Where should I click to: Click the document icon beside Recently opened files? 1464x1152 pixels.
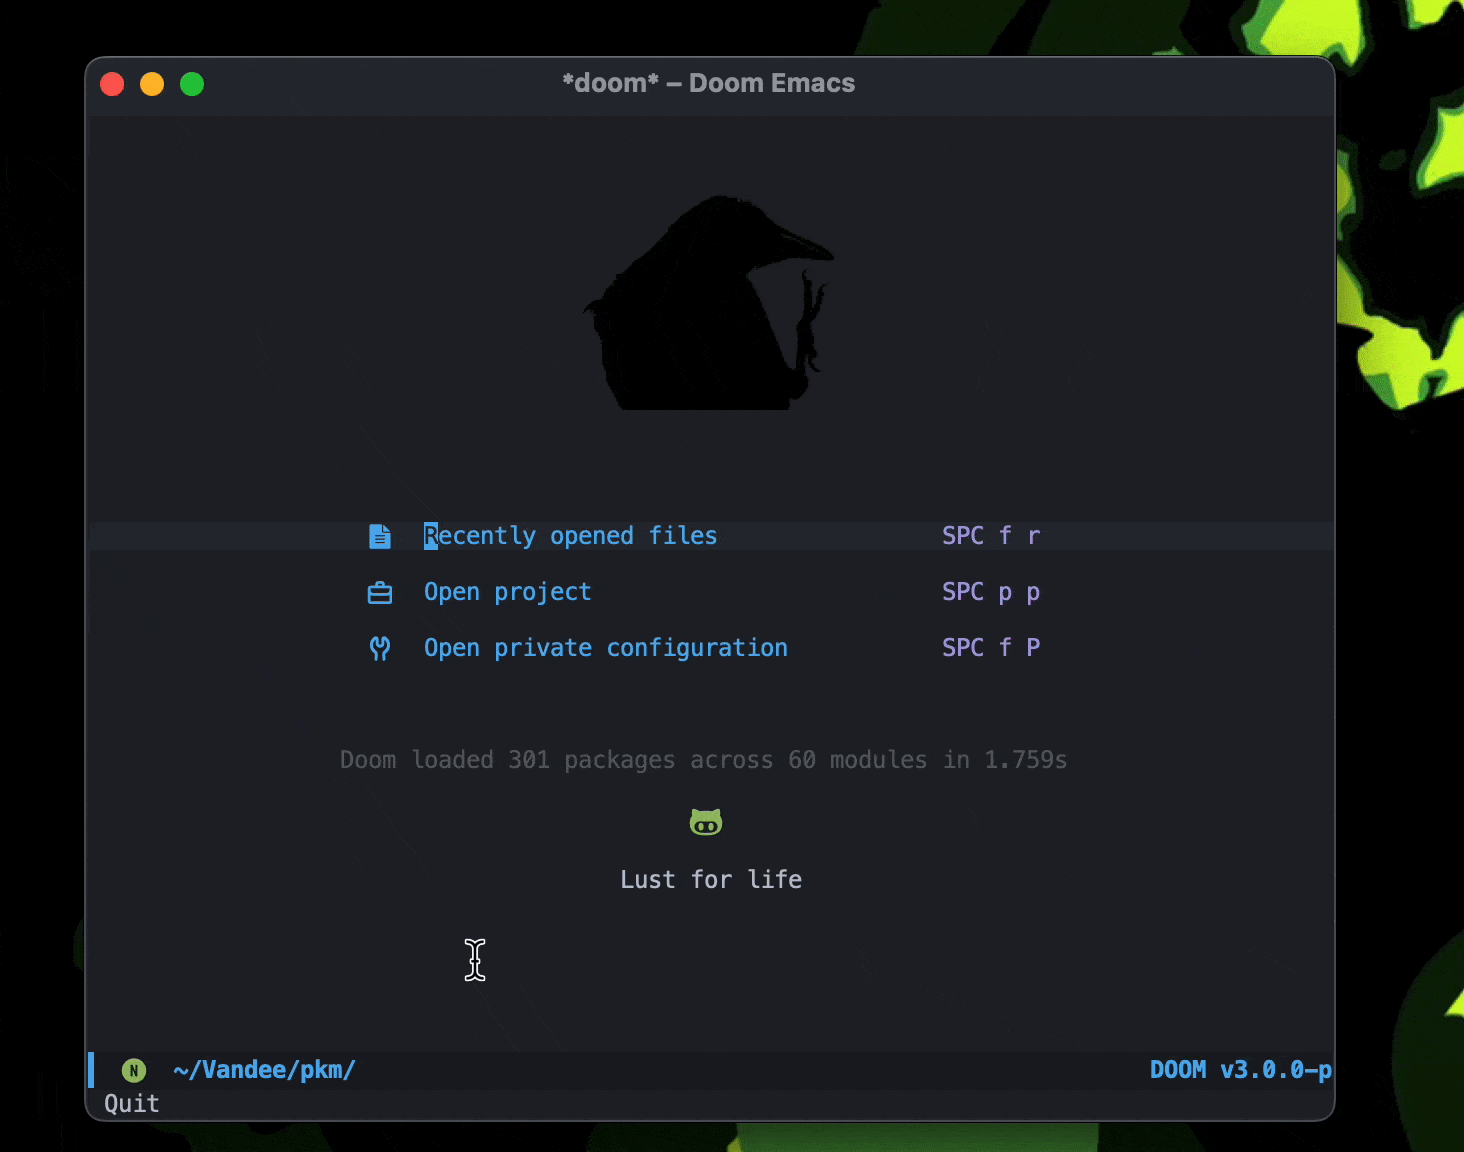coord(380,536)
